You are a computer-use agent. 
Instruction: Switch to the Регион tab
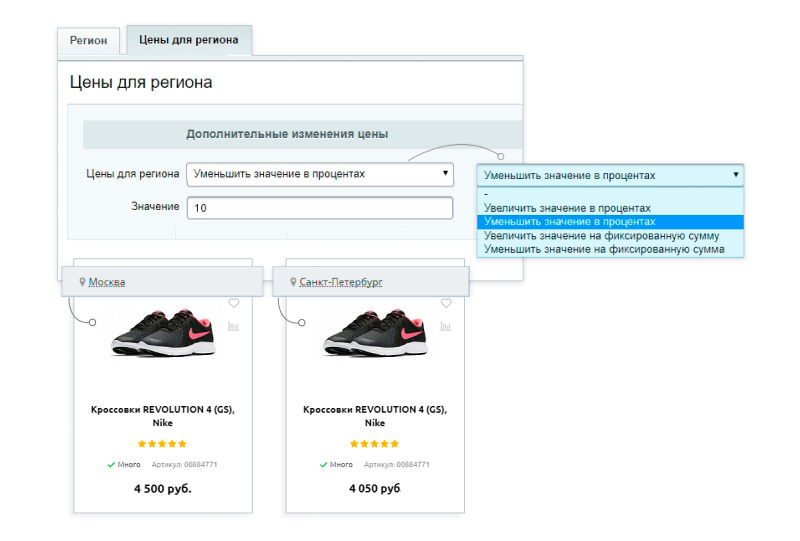pyautogui.click(x=88, y=40)
